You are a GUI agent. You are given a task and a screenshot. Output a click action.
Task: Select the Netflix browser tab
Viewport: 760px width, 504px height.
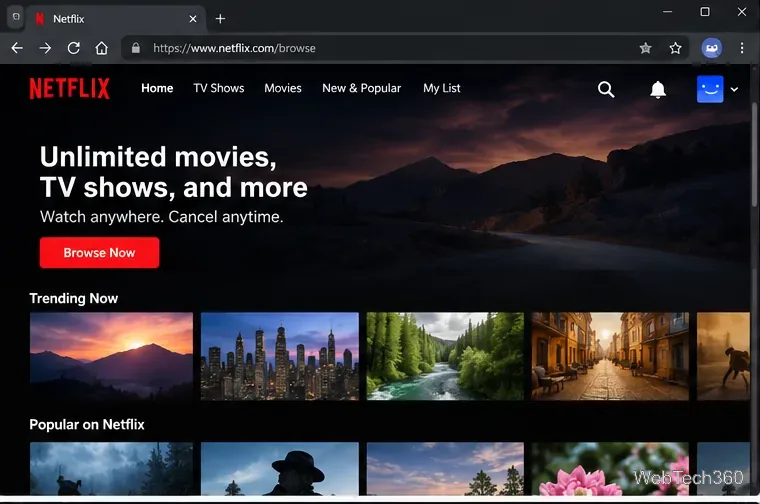point(115,19)
